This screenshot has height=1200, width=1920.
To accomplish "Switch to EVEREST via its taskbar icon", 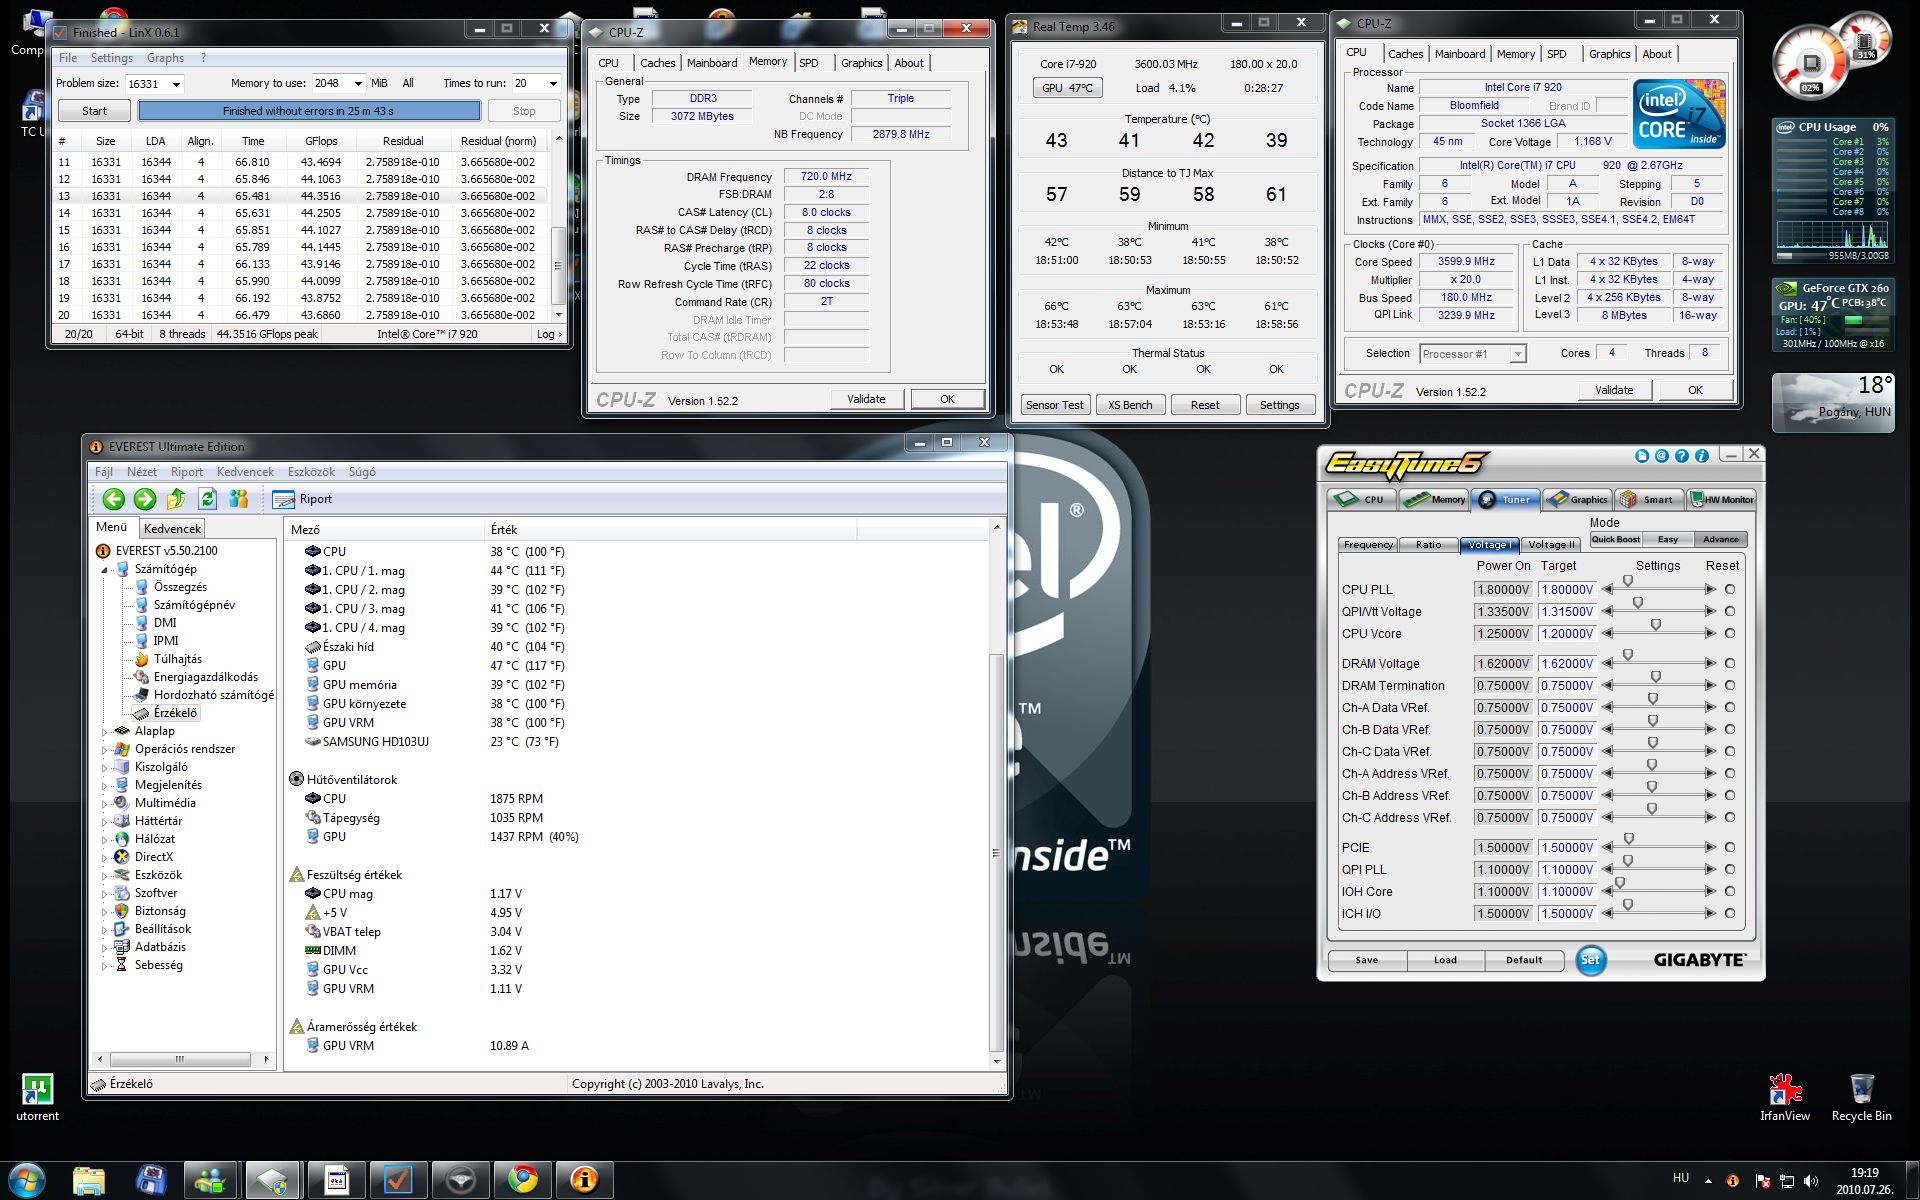I will click(x=584, y=1181).
